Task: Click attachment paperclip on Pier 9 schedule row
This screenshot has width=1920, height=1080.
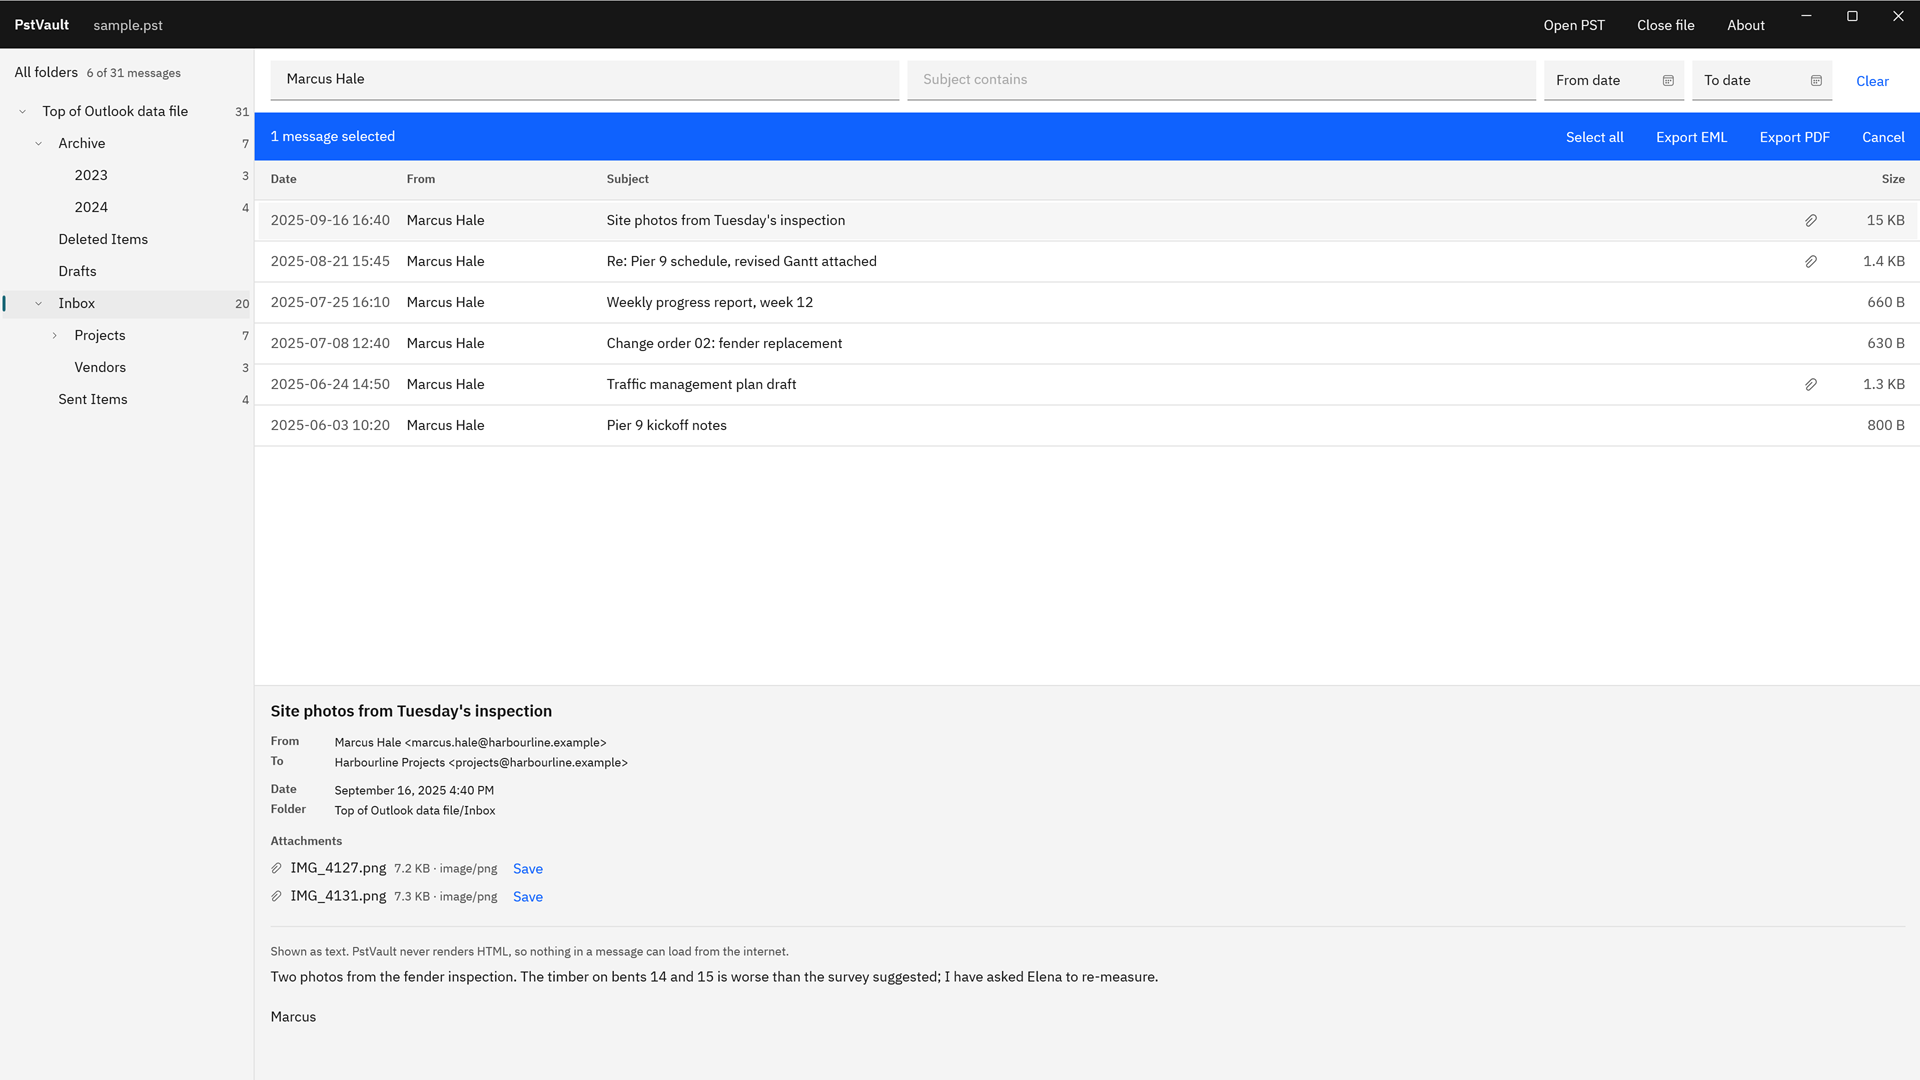Action: [x=1811, y=262]
